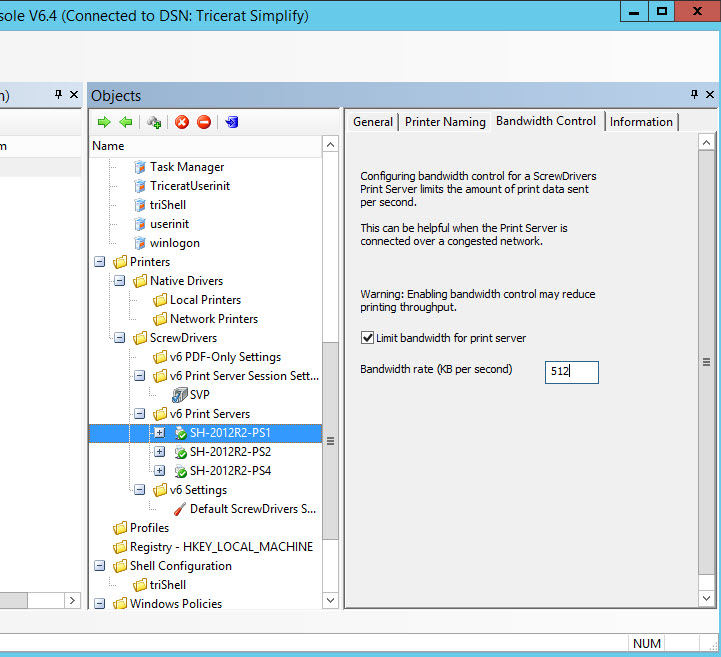Click the green right arrow toolbar icon
Viewport: 721px width, 657px height.
103,122
